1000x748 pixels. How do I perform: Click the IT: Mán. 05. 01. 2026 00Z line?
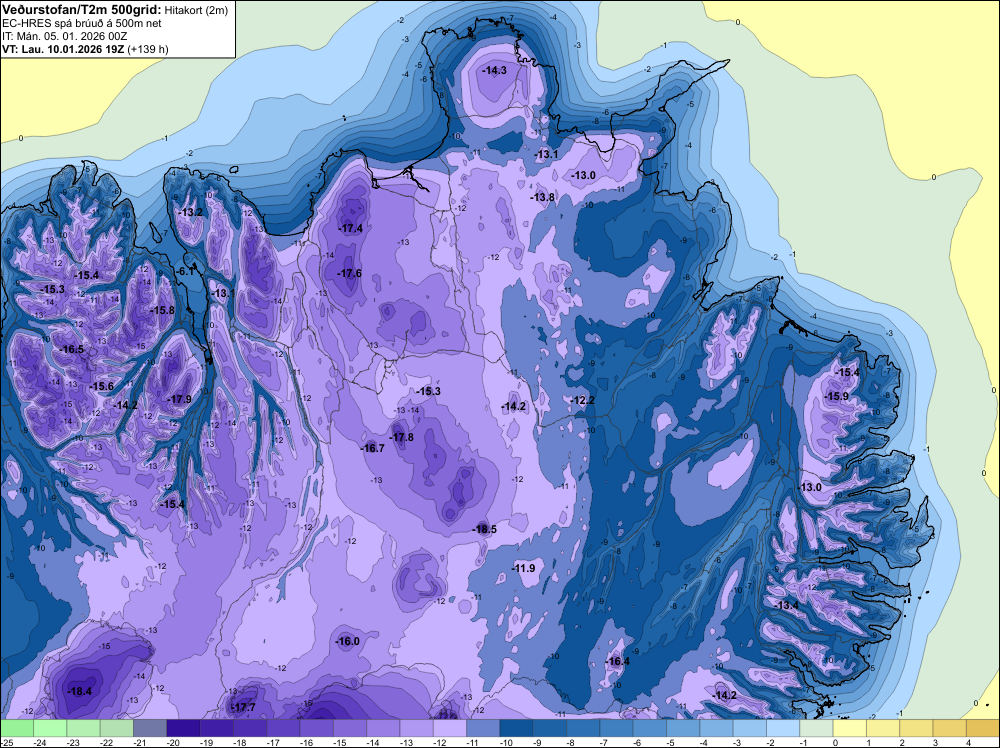click(x=64, y=36)
